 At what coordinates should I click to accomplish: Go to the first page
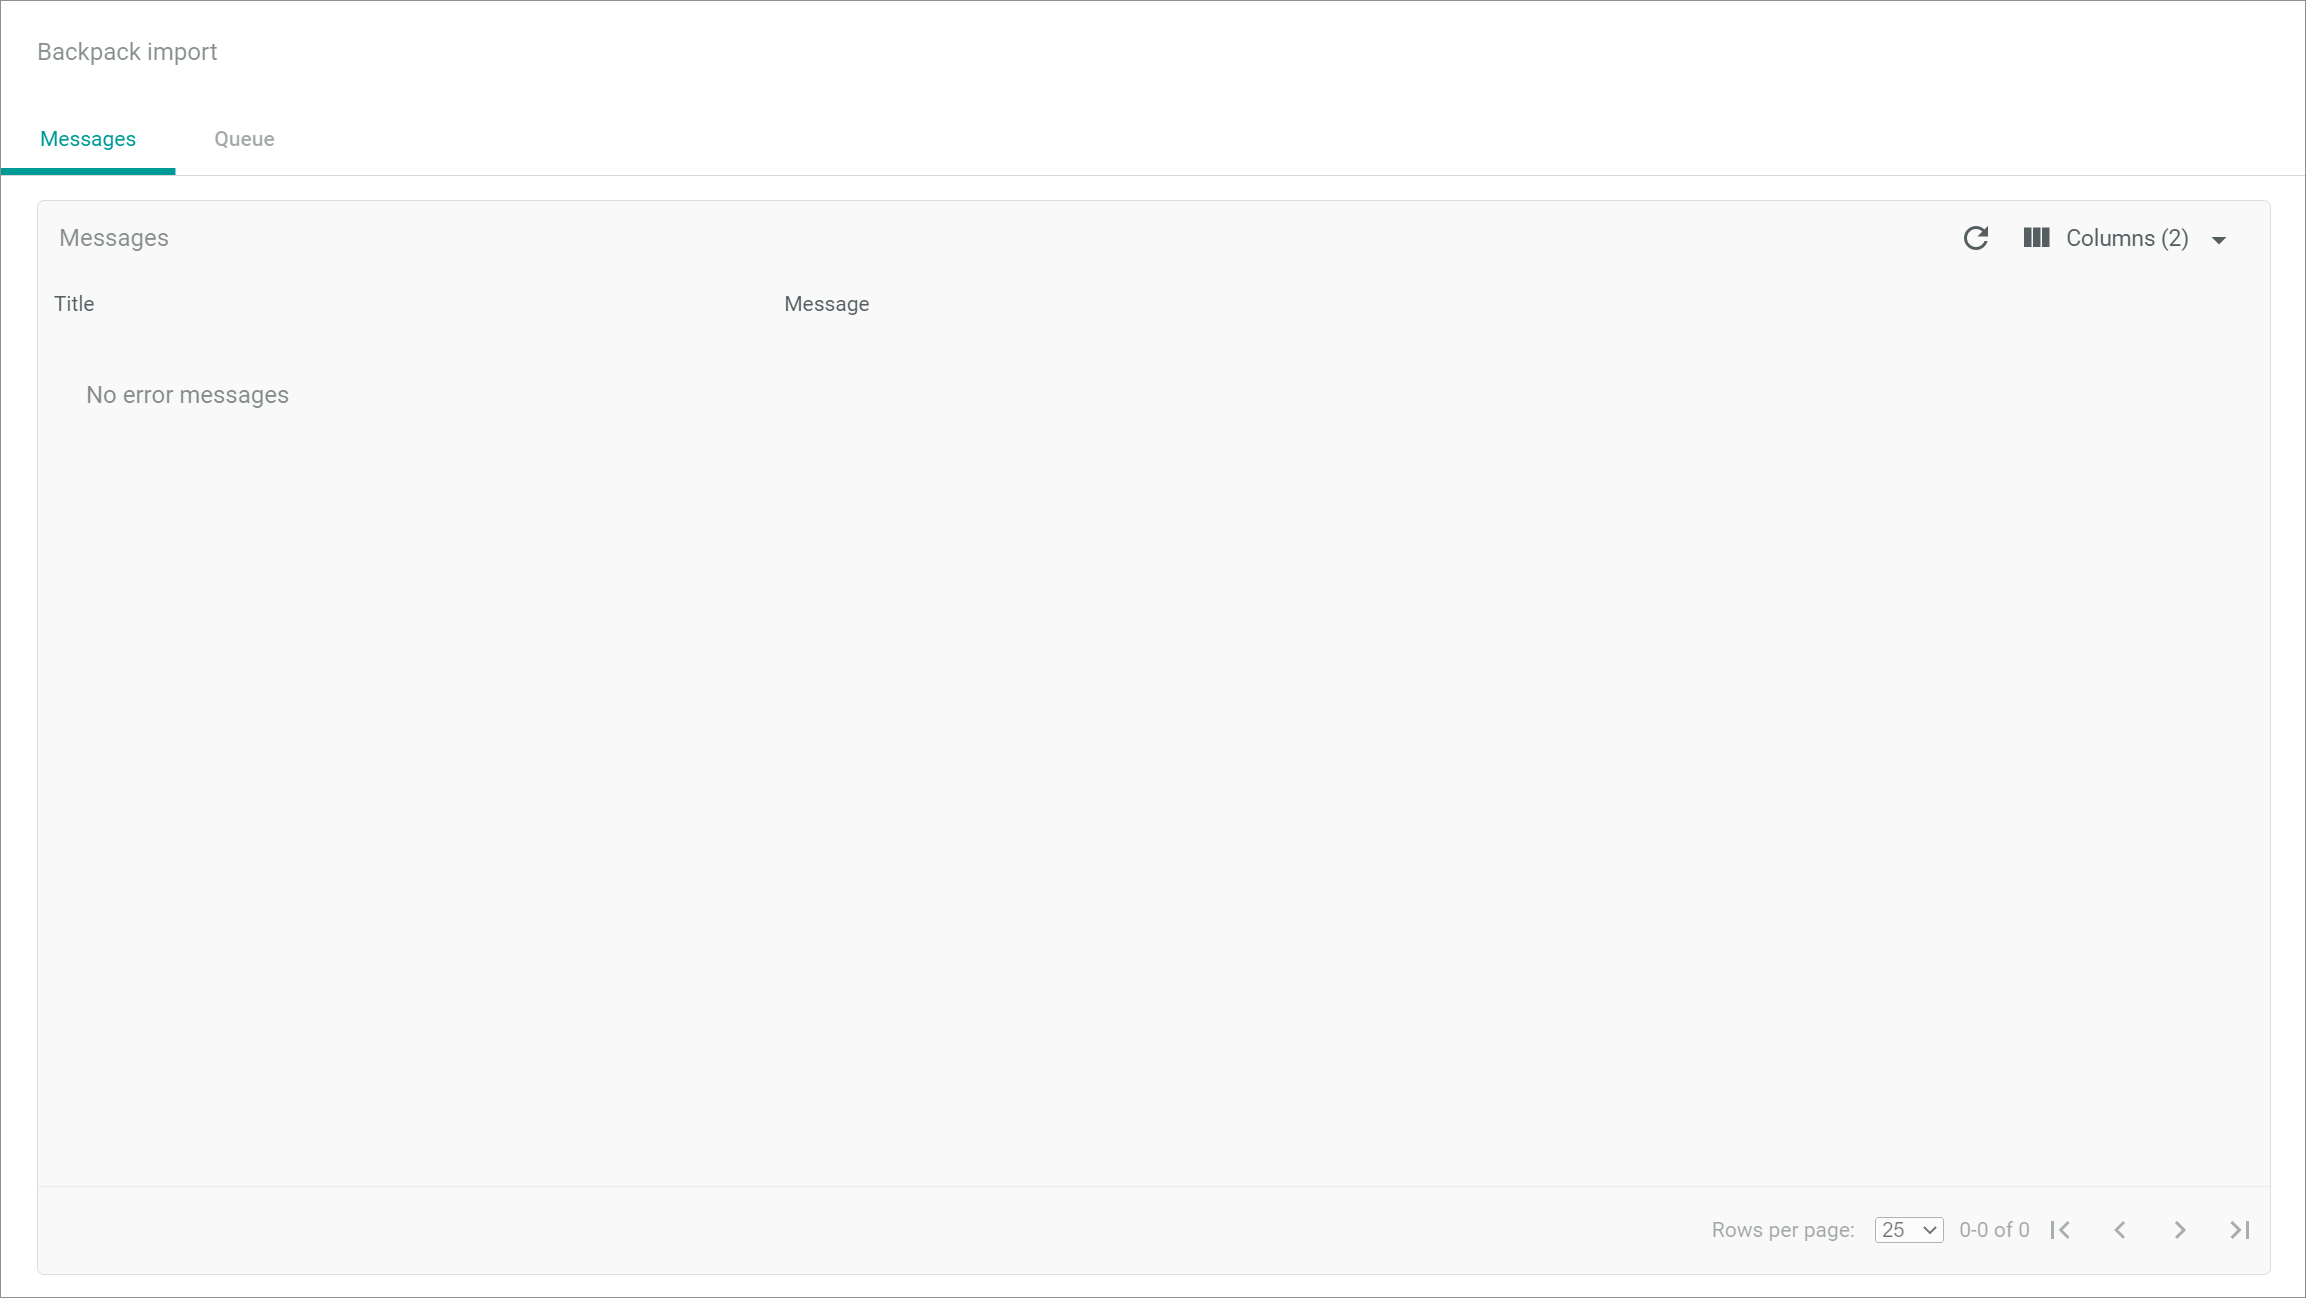pos(2060,1230)
